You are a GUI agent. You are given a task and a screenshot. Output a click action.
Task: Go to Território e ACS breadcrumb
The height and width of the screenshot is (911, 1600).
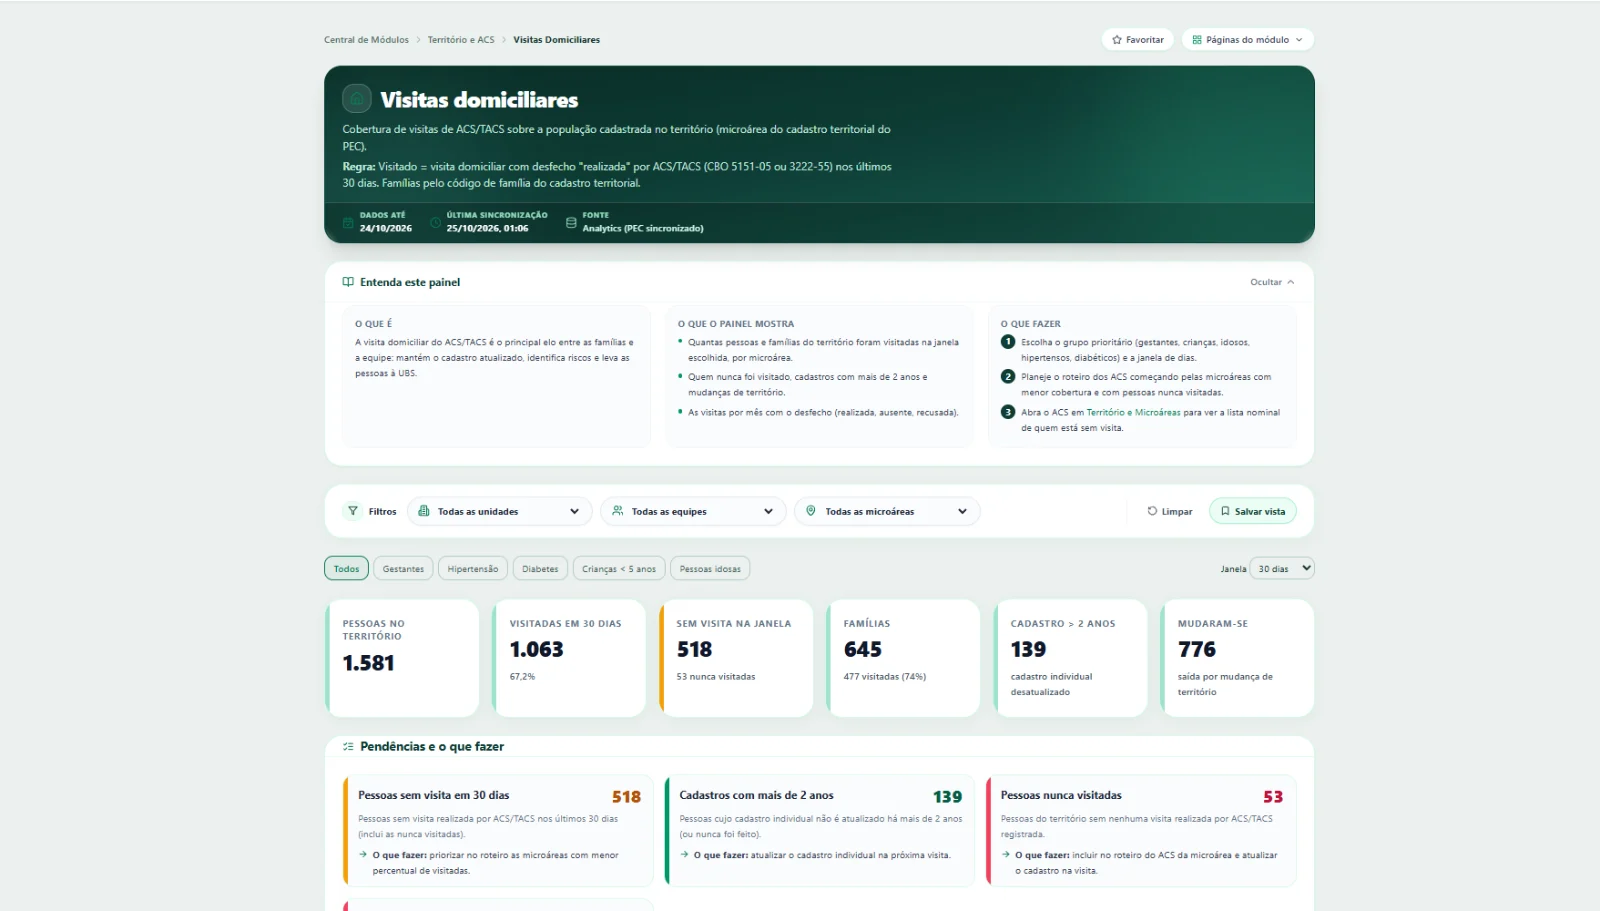[x=461, y=40]
